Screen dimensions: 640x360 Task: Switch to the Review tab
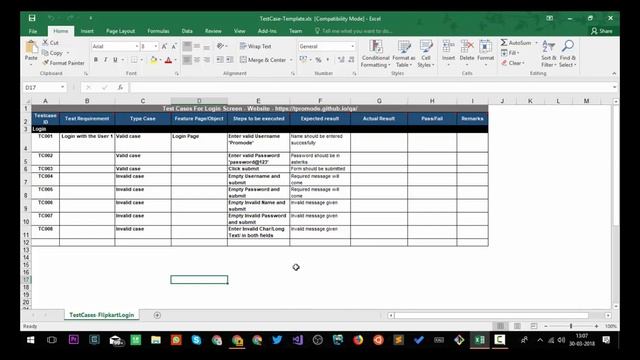pyautogui.click(x=213, y=31)
